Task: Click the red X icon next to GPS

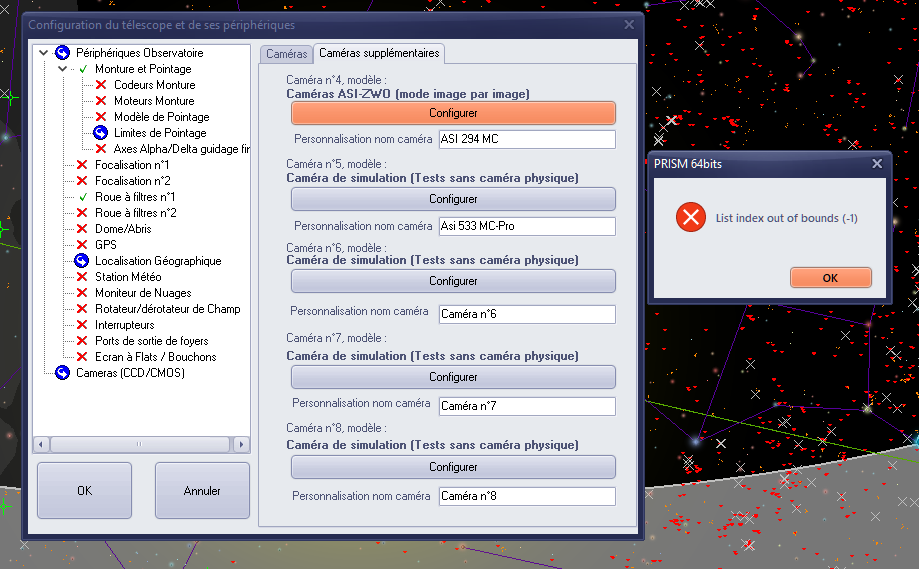Action: [x=82, y=245]
